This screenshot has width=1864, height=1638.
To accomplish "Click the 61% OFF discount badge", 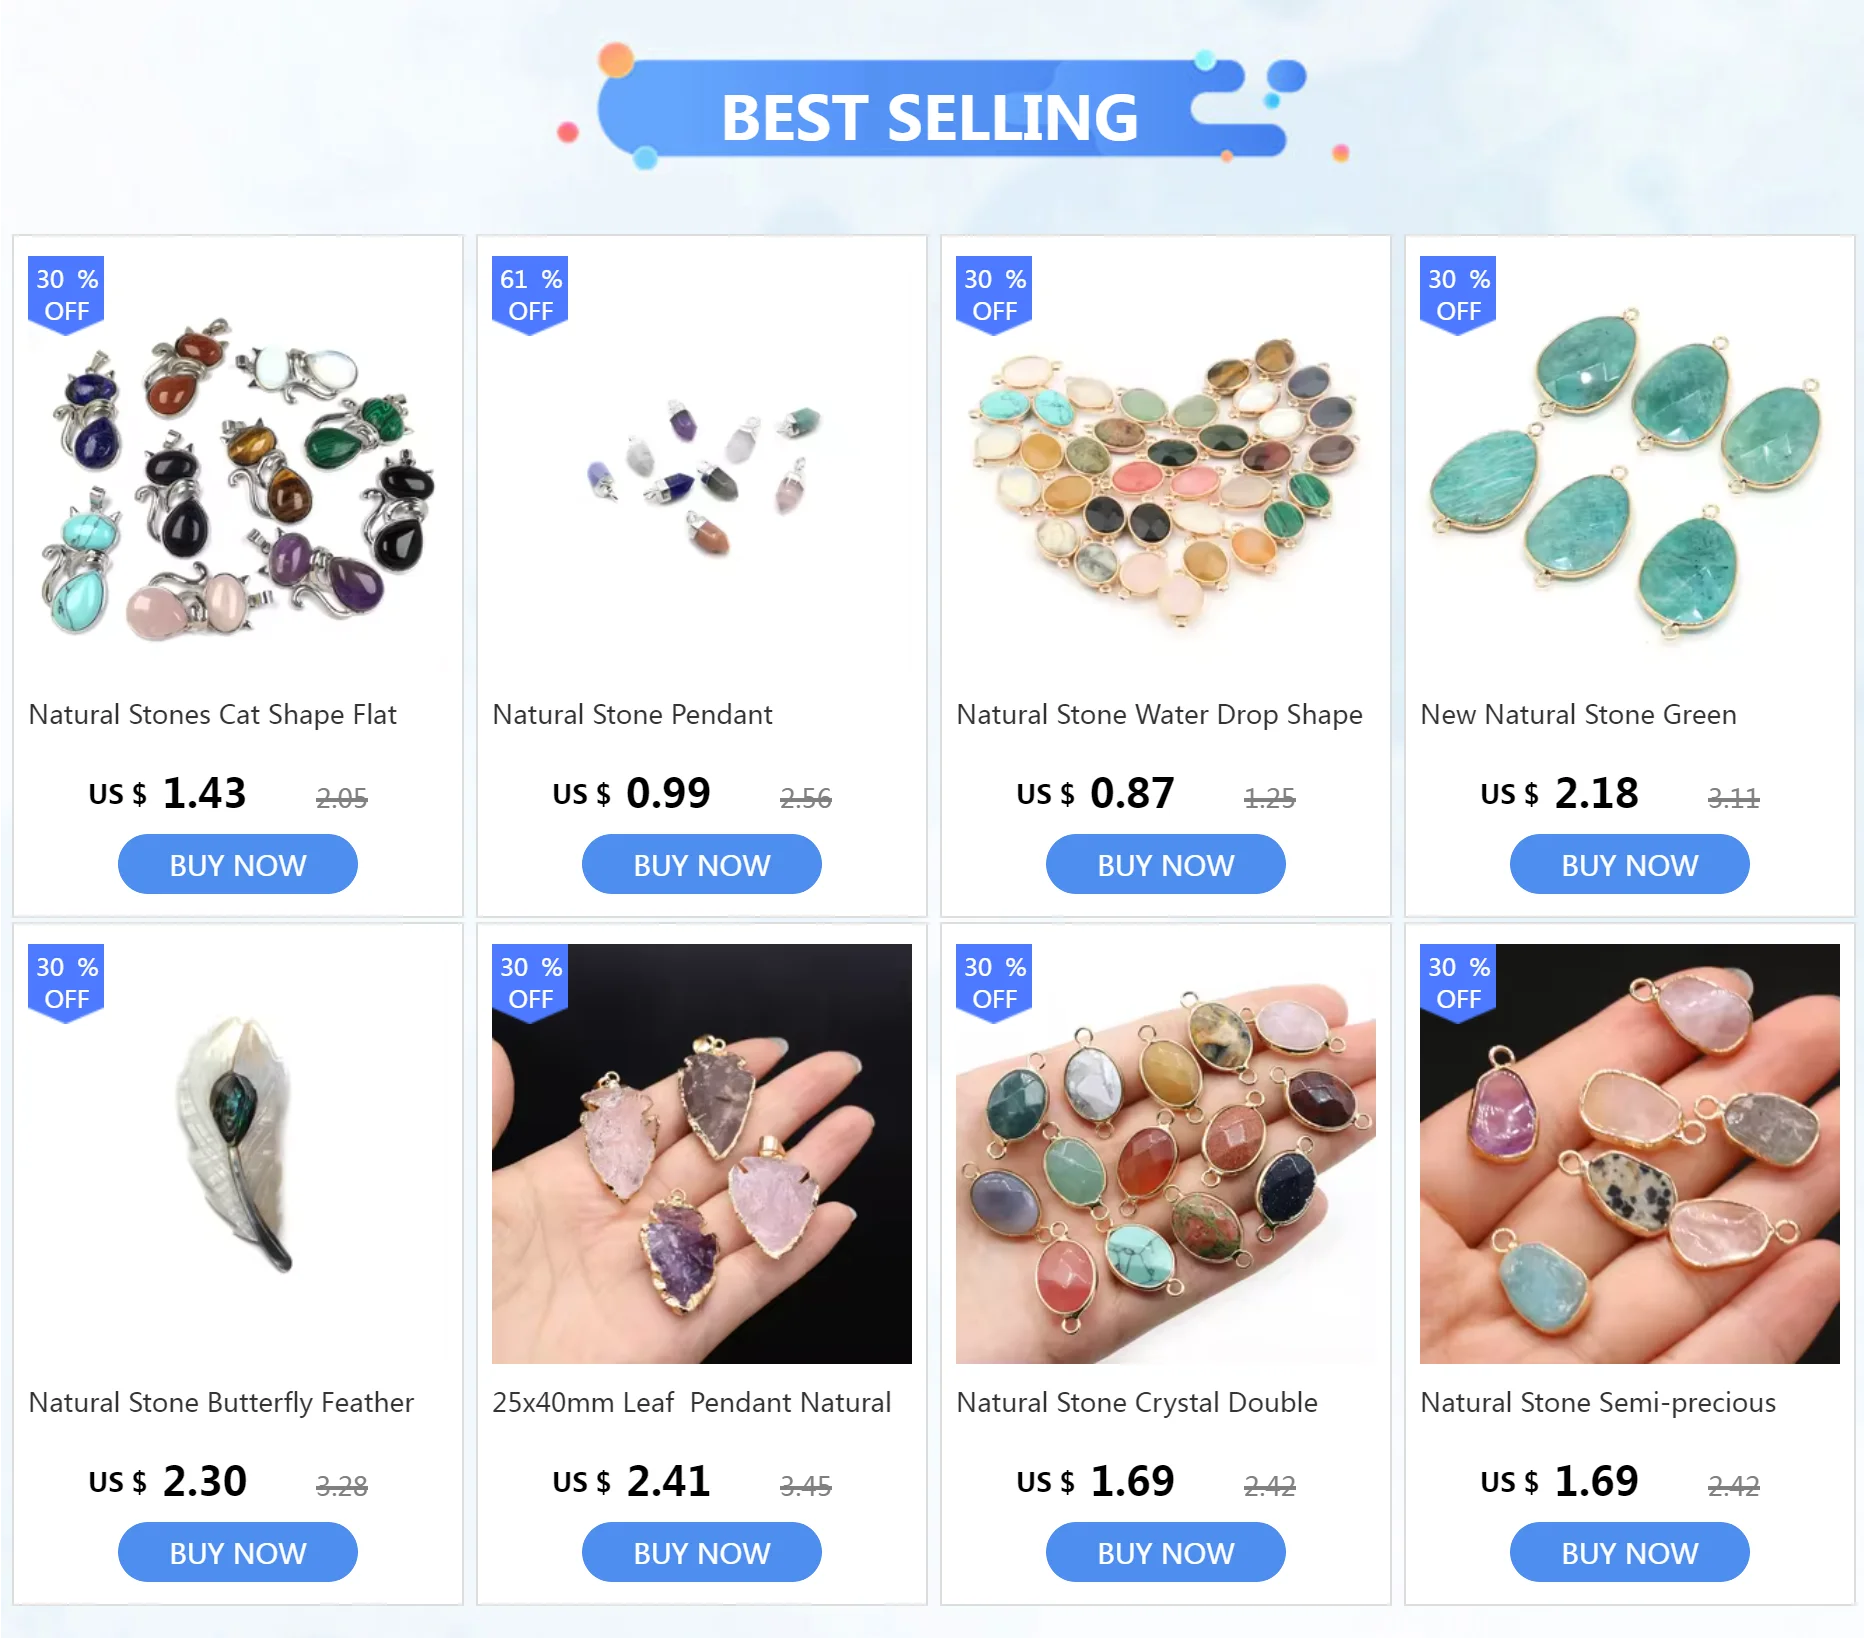I will pos(530,294).
